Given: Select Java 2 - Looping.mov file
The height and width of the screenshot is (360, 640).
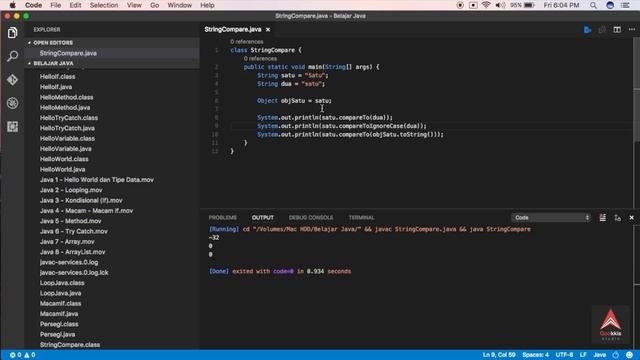Looking at the screenshot, I should (71, 190).
